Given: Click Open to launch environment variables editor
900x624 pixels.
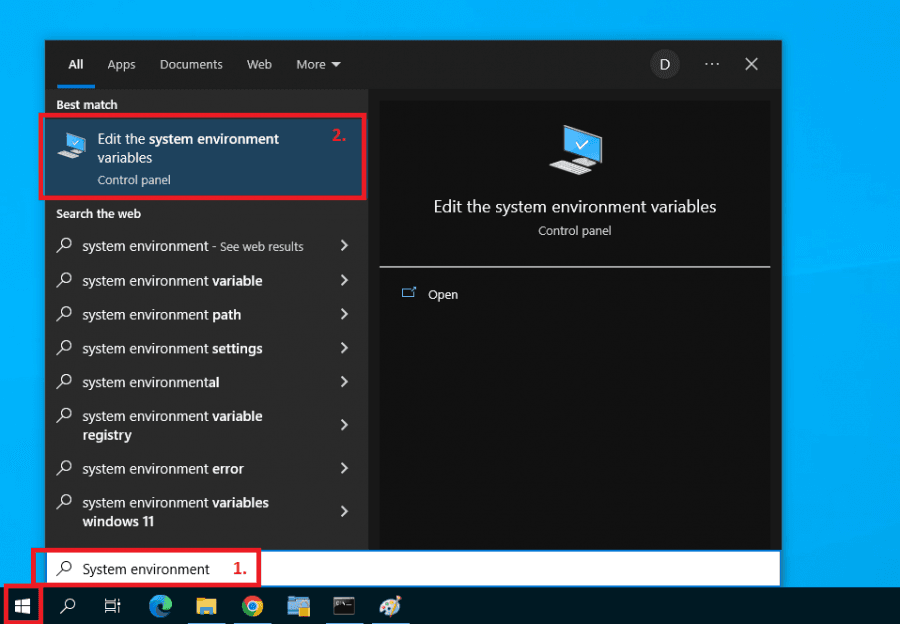Looking at the screenshot, I should 443,294.
